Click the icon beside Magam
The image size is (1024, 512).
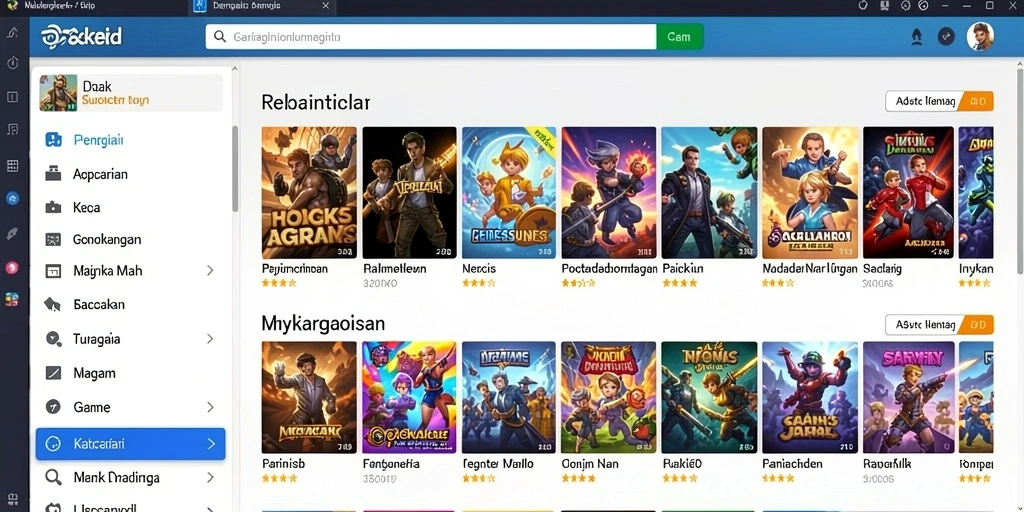point(53,373)
